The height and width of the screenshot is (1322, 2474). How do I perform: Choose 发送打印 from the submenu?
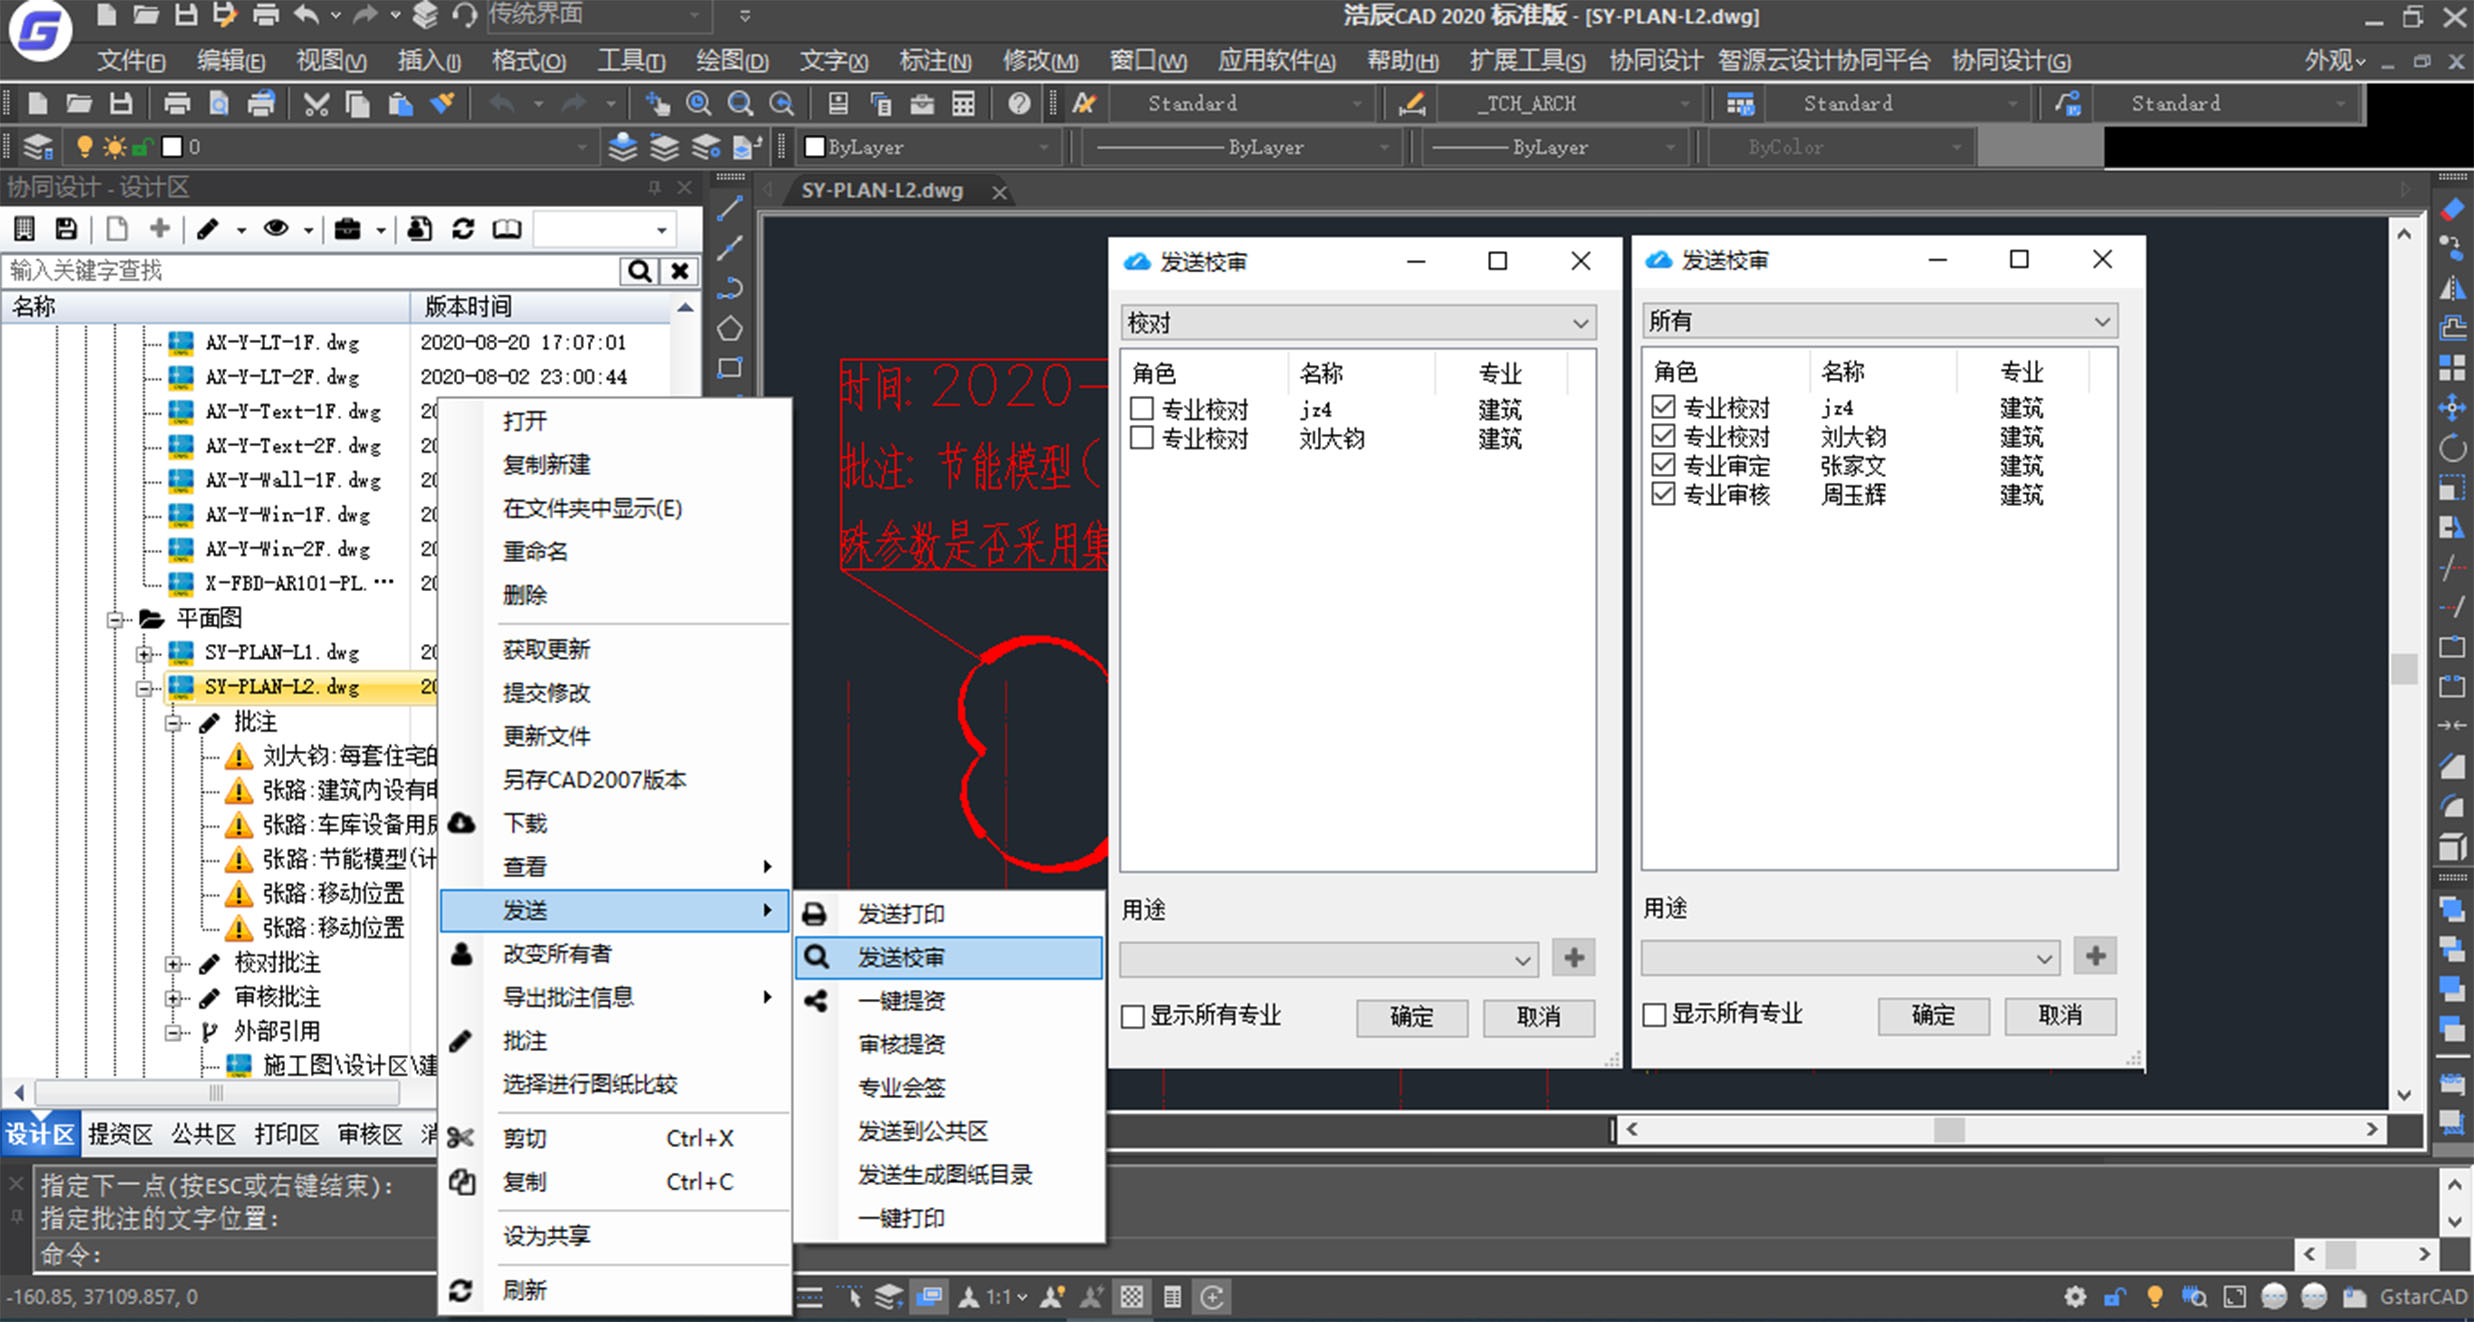950,913
